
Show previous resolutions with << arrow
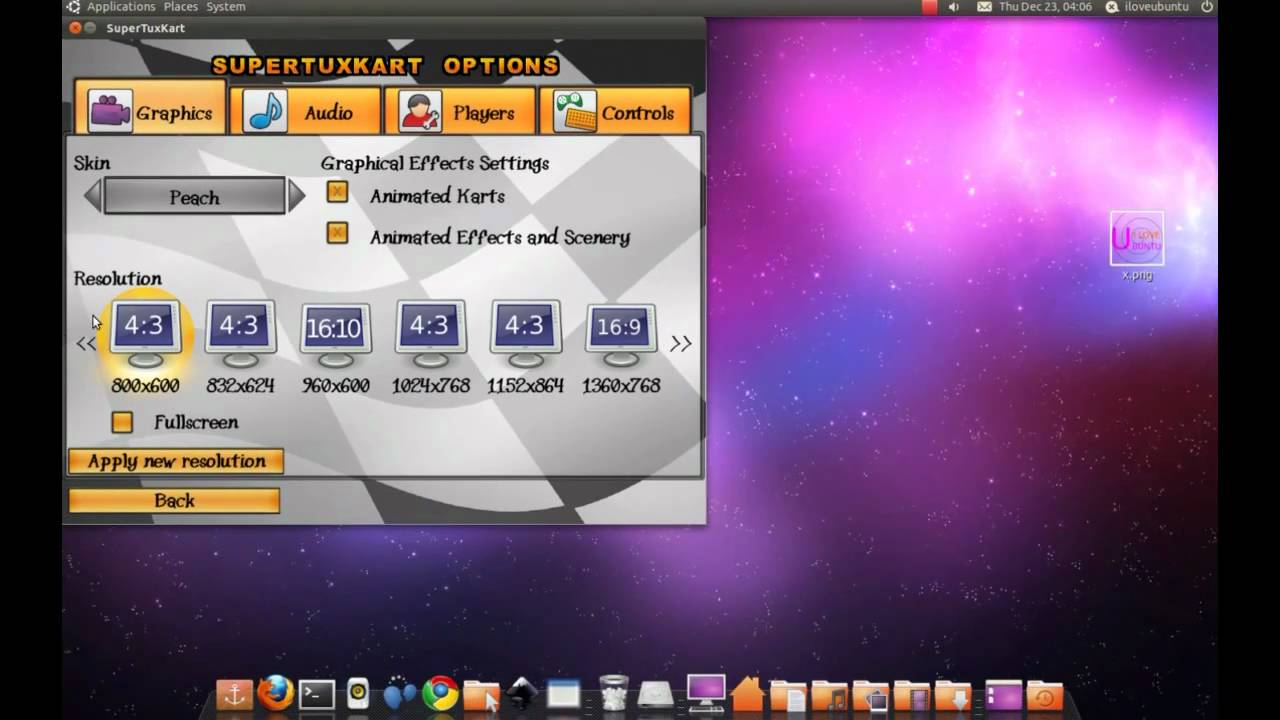point(86,344)
